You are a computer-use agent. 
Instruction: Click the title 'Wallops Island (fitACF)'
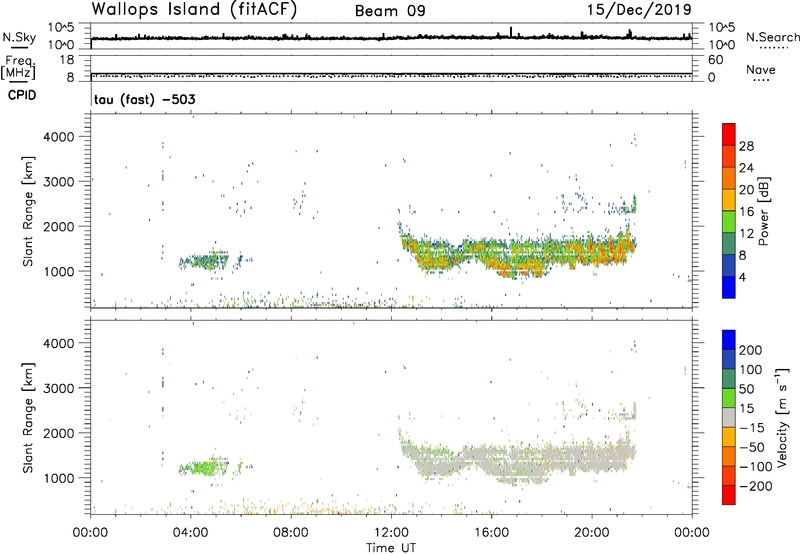point(194,10)
